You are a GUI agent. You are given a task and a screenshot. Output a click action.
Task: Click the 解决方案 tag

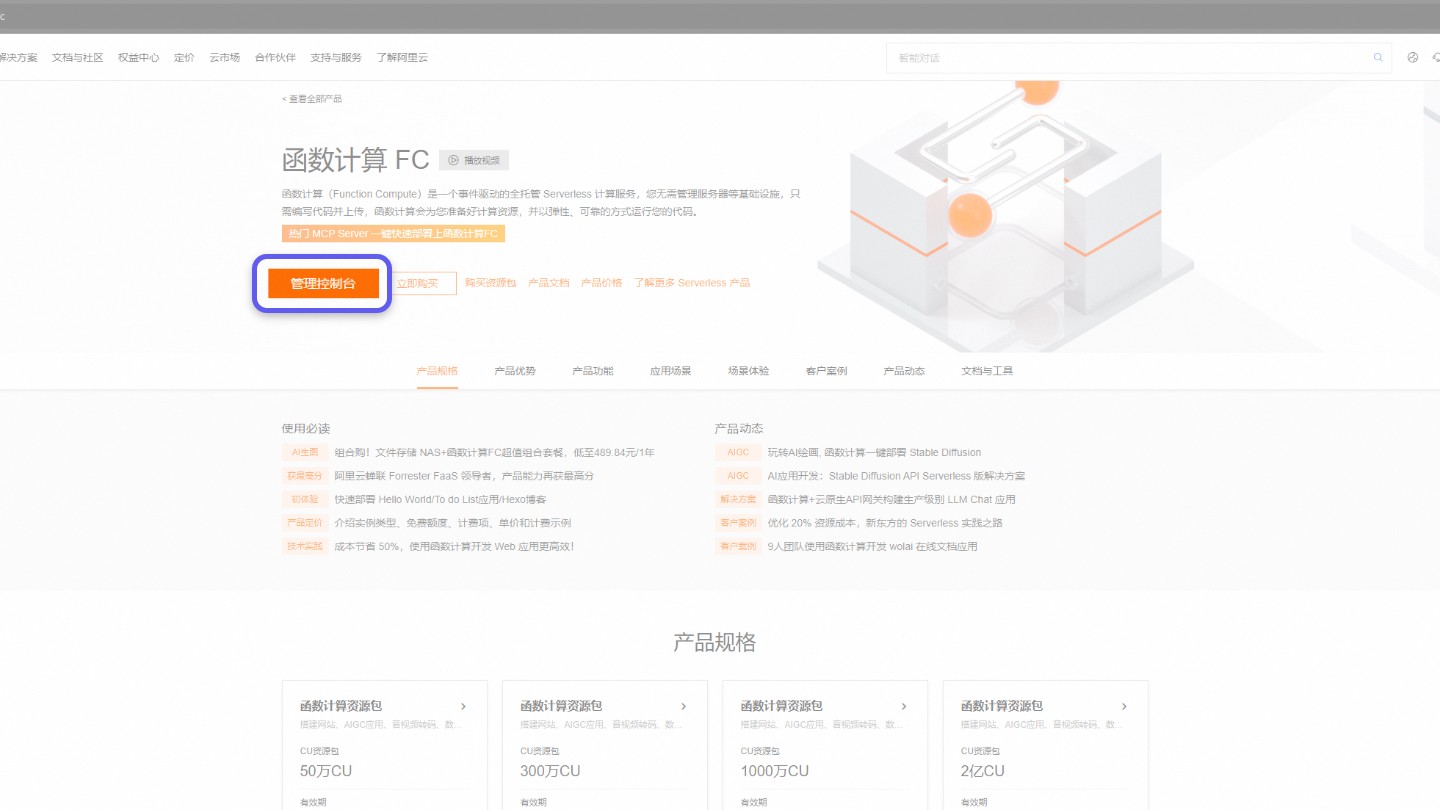[x=737, y=499]
